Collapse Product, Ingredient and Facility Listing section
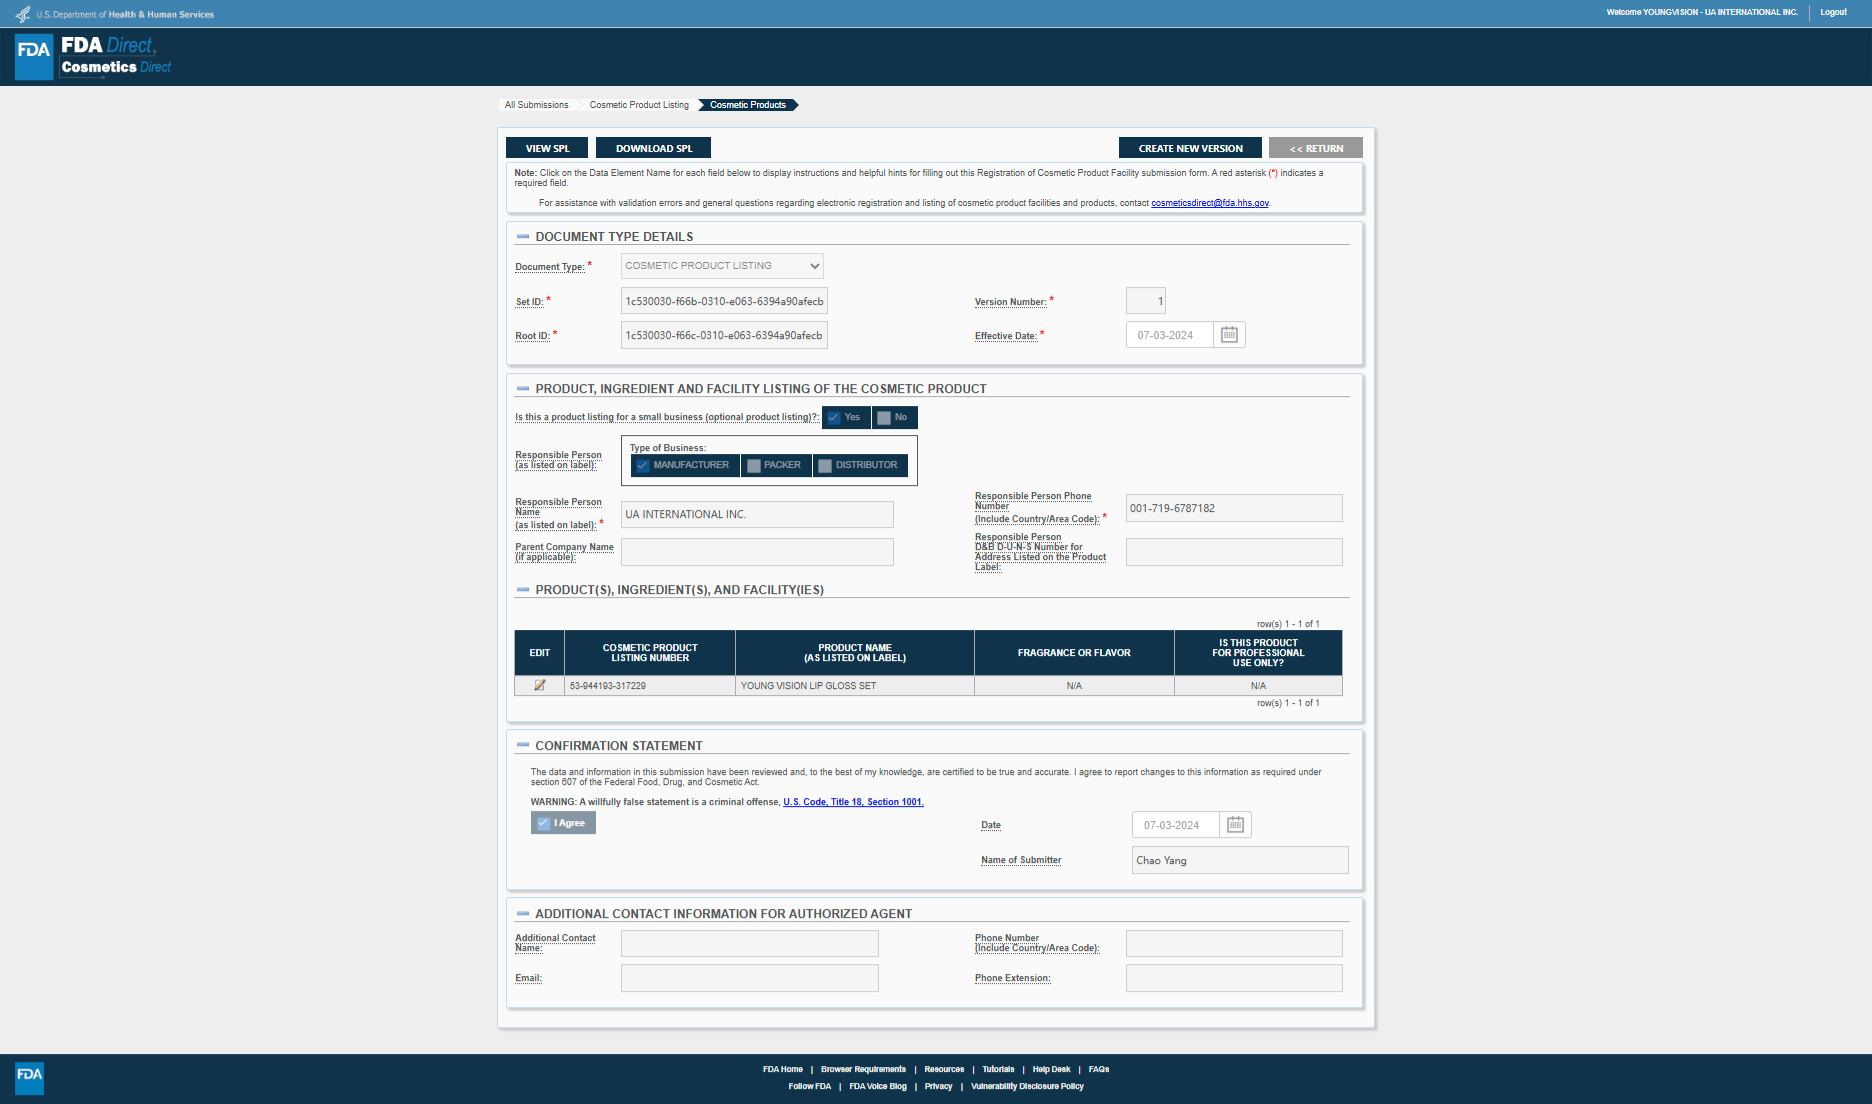 point(522,389)
